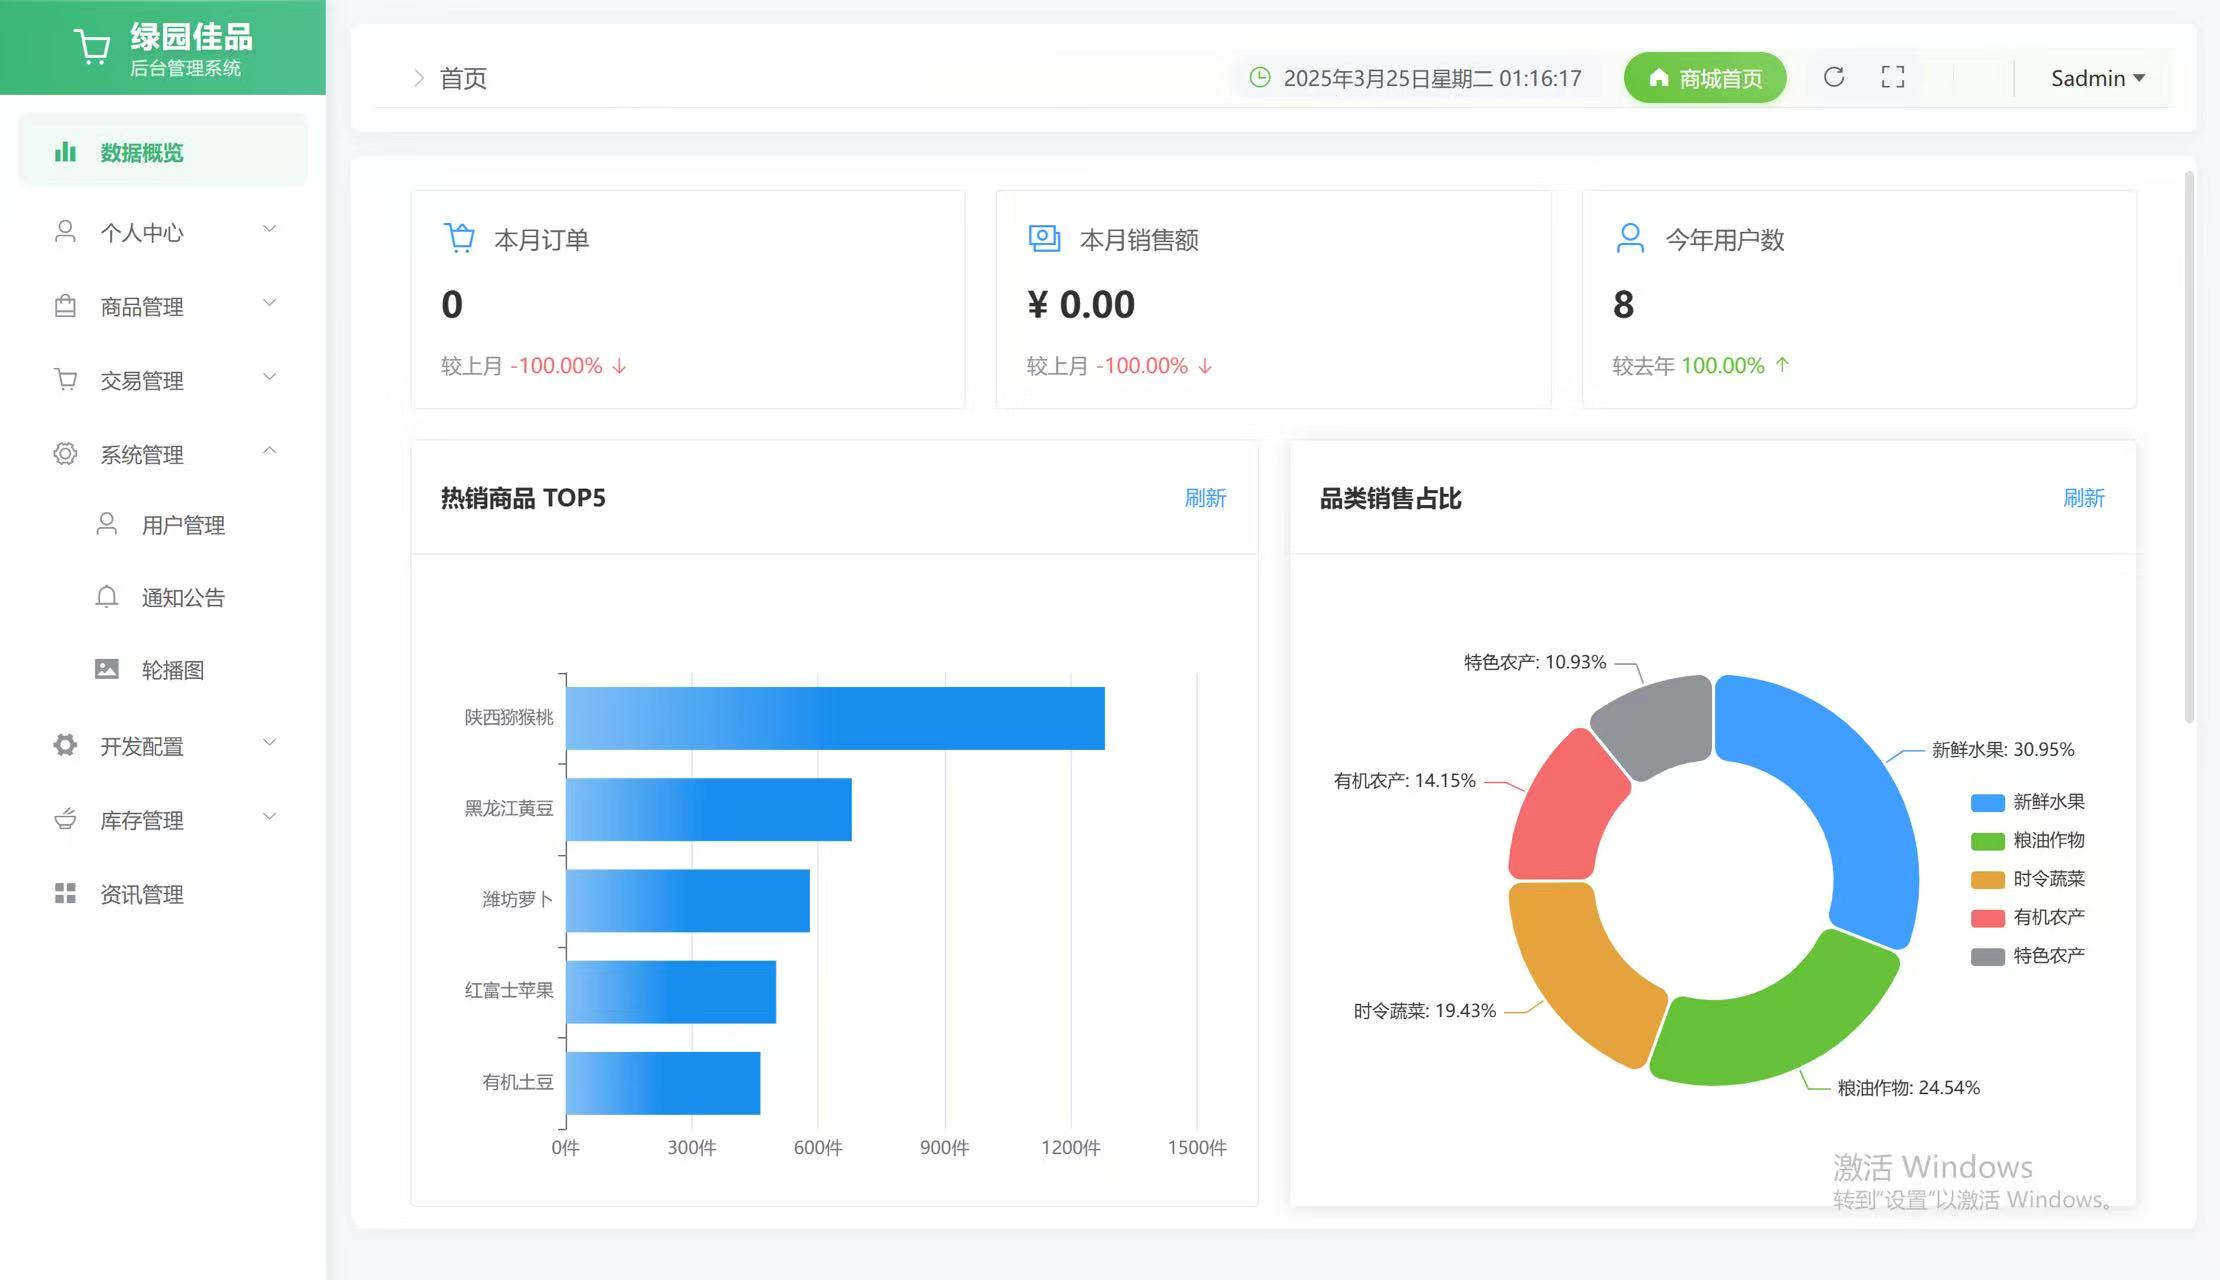This screenshot has width=2220, height=1280.
Task: Click the user icon beside 个人中心
Action: pos(65,232)
